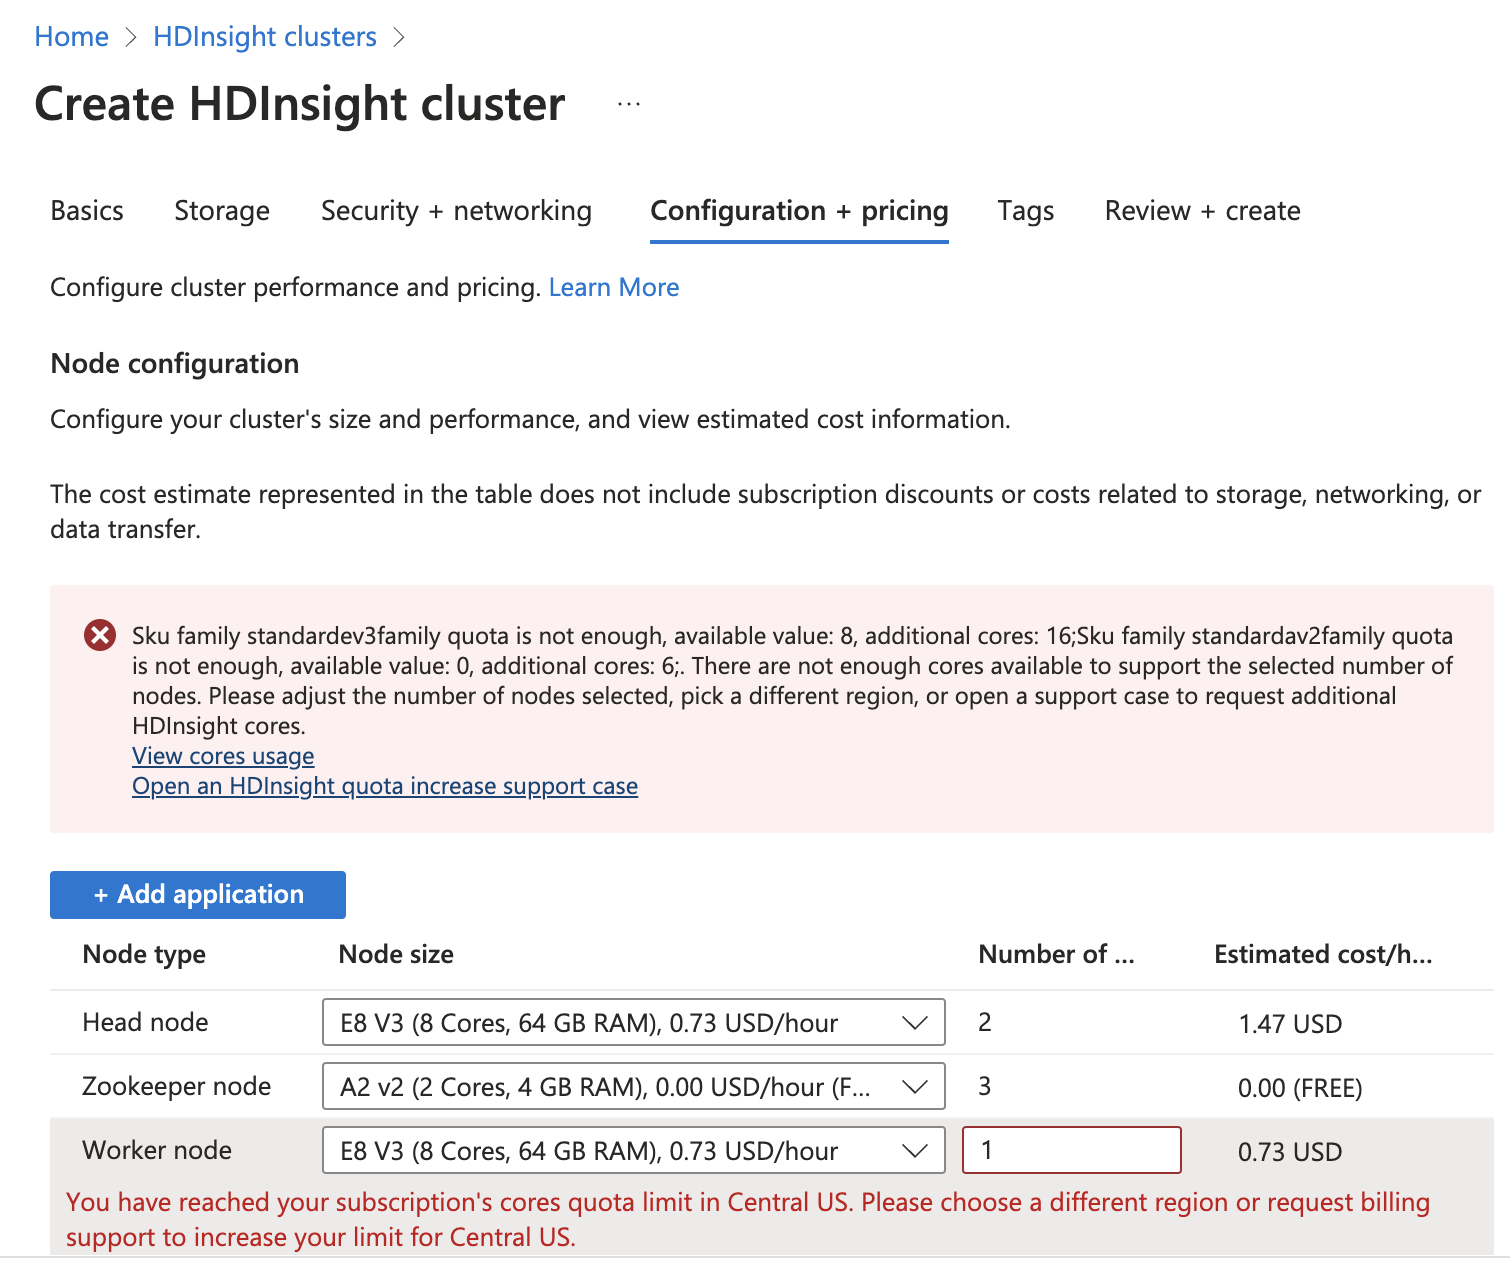Click the red error icon in alert
This screenshot has height=1266, width=1510.
[x=100, y=635]
